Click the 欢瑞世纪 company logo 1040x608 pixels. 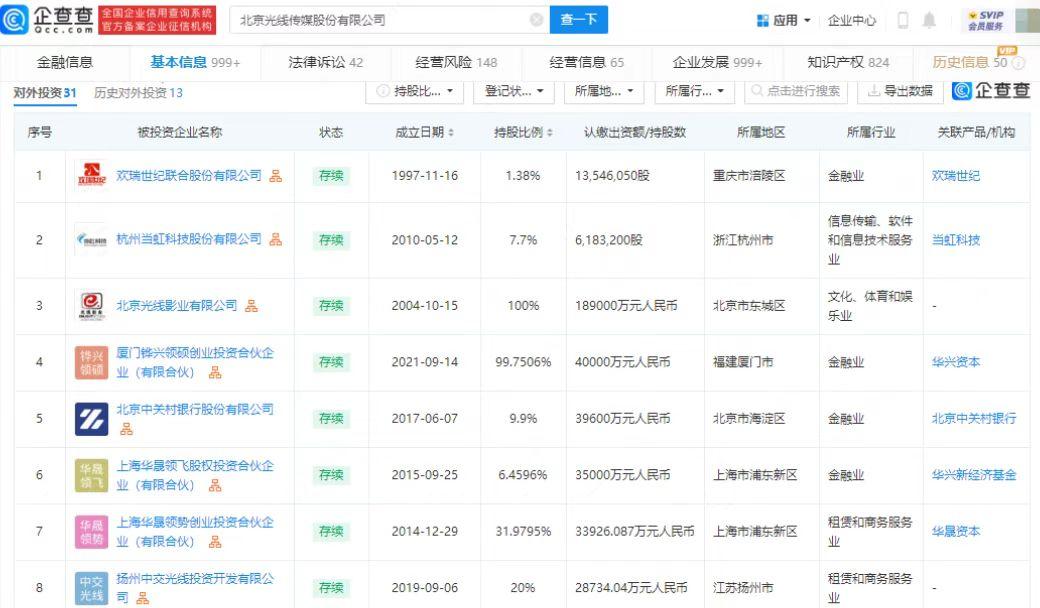coord(92,176)
